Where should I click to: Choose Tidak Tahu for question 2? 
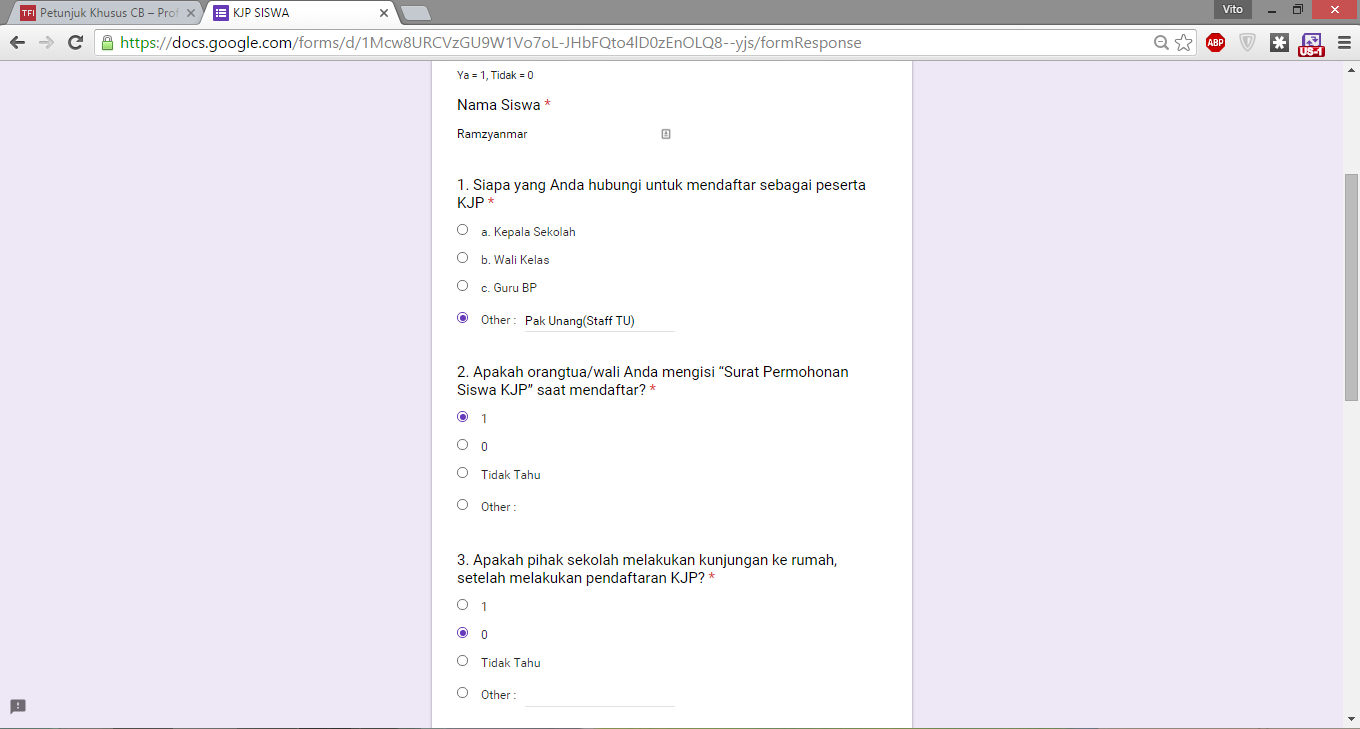[462, 472]
